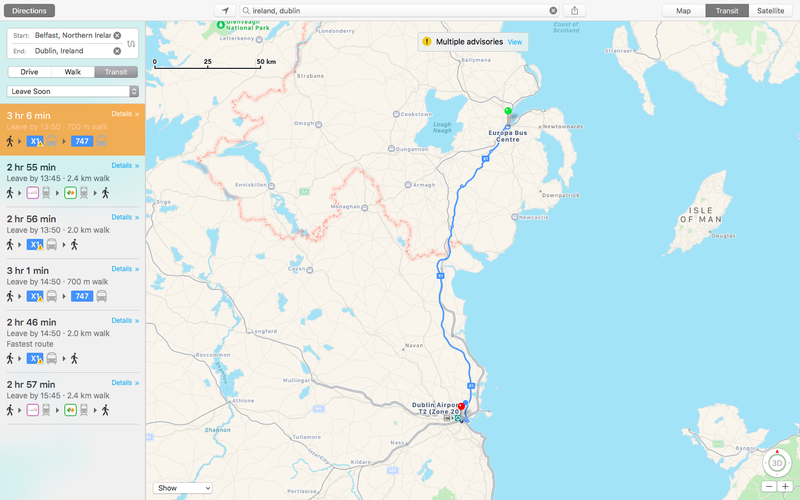Open the Leave Soon dropdown
Screen dimensions: 800x500
point(72,91)
